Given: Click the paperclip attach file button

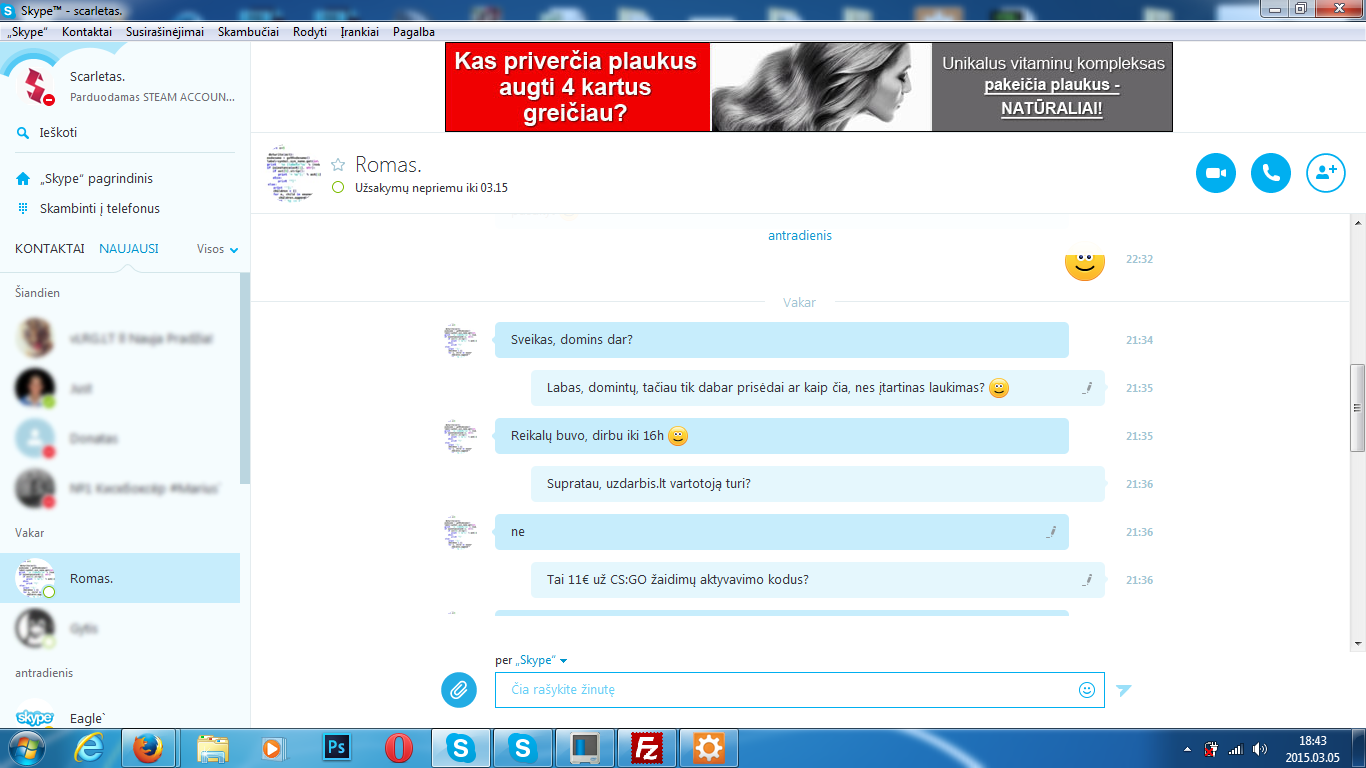Looking at the screenshot, I should 459,689.
